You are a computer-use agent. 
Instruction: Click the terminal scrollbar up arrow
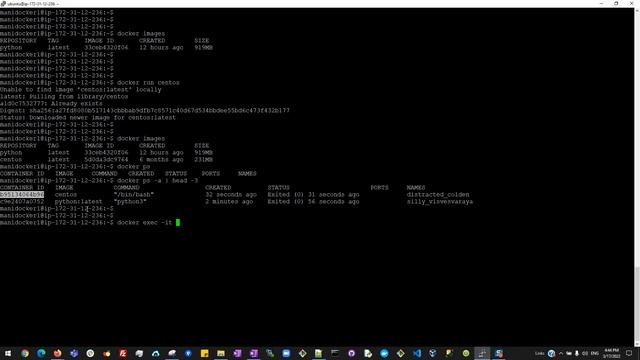click(637, 11)
